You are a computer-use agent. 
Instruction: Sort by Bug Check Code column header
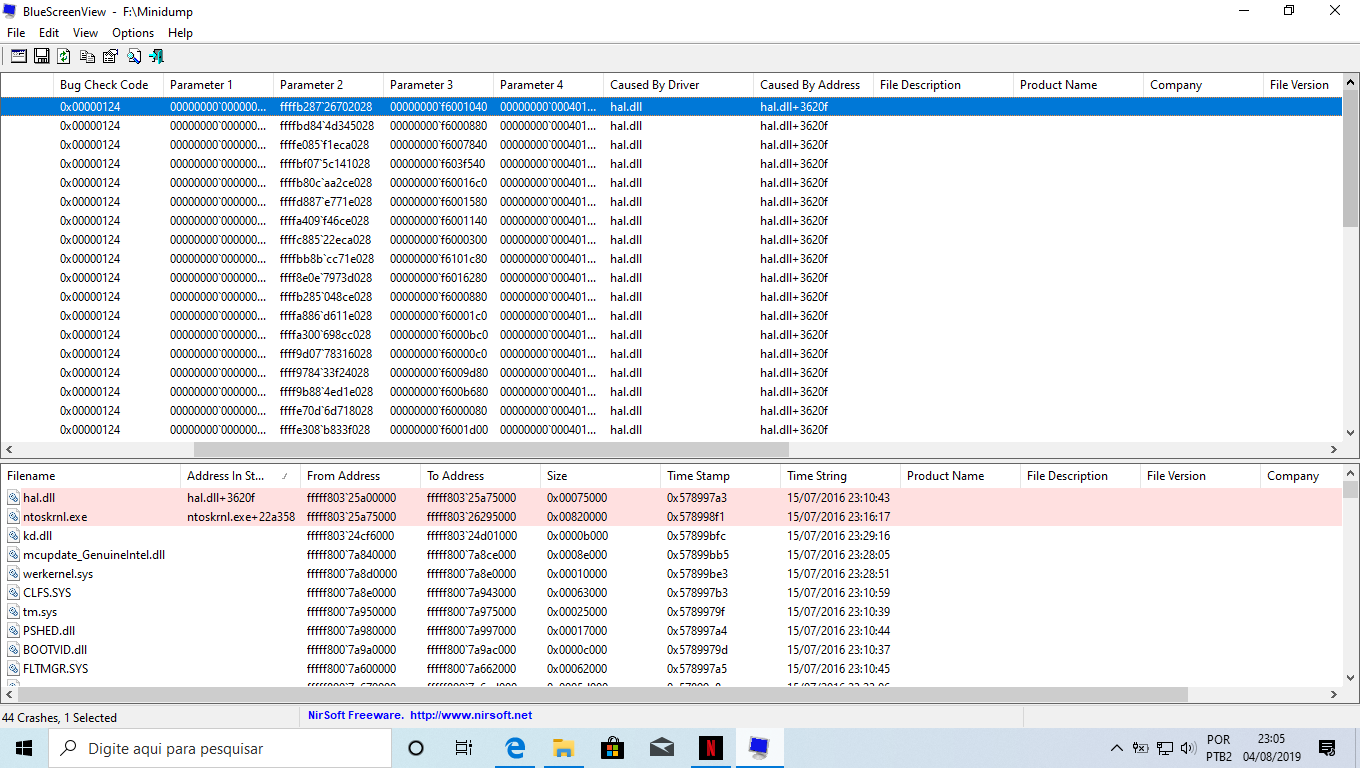tap(108, 85)
